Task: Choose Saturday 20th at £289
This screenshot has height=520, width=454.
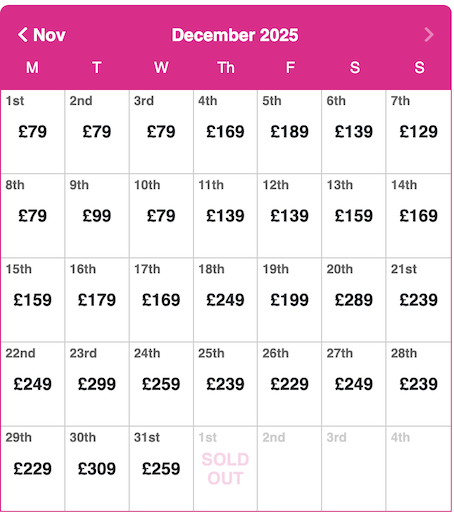Action: [354, 300]
